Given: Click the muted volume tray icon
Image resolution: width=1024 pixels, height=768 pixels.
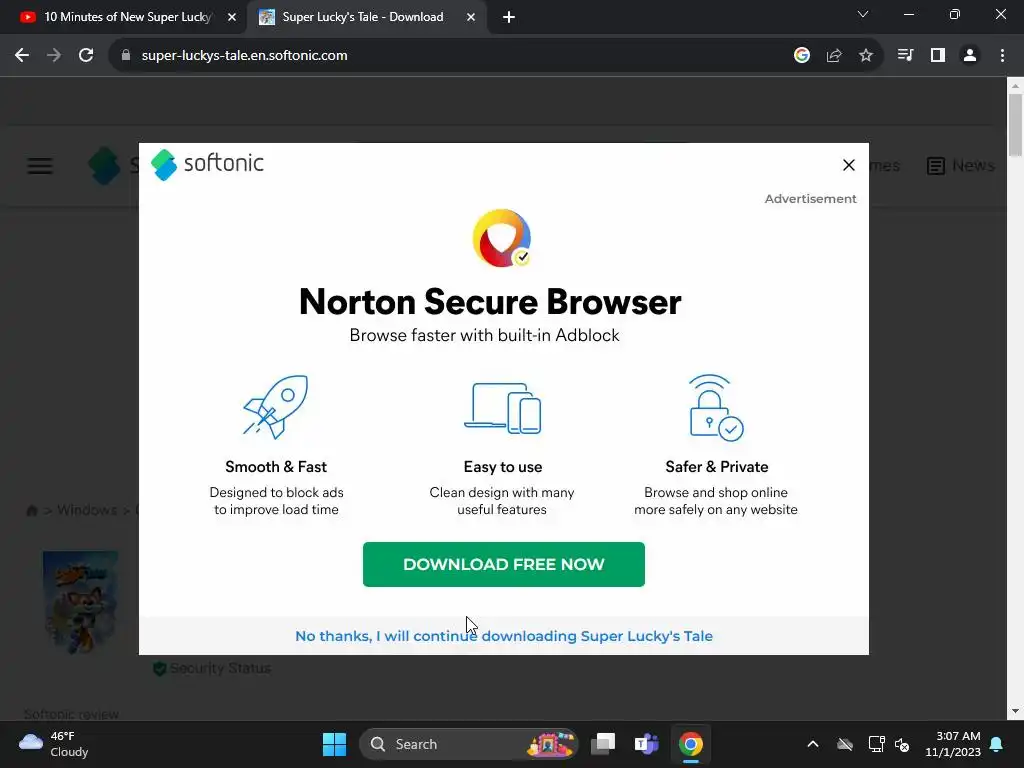Looking at the screenshot, I should pos(903,744).
